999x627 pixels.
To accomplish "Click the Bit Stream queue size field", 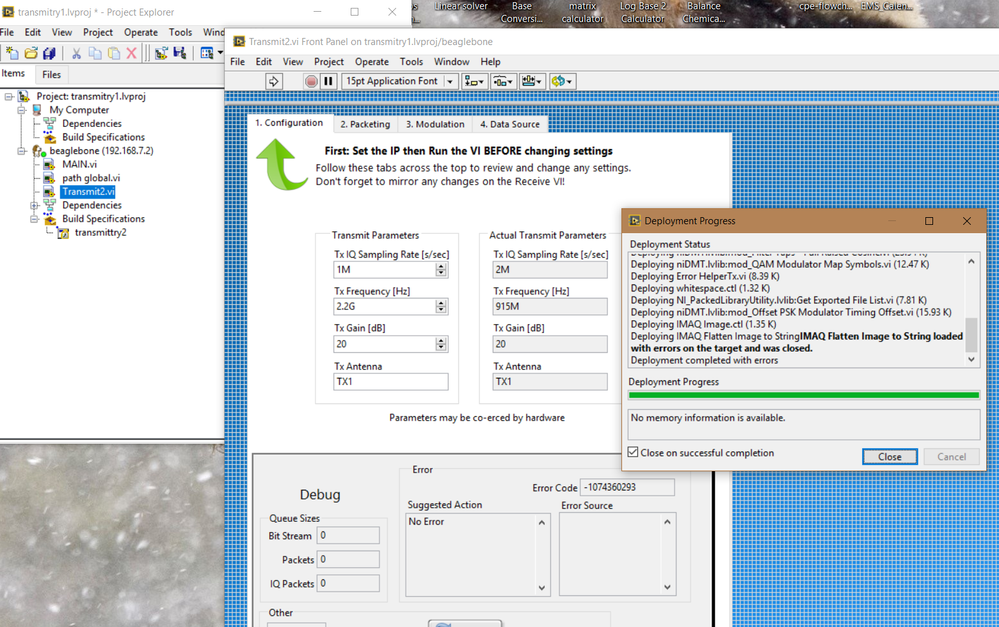I will [x=348, y=535].
